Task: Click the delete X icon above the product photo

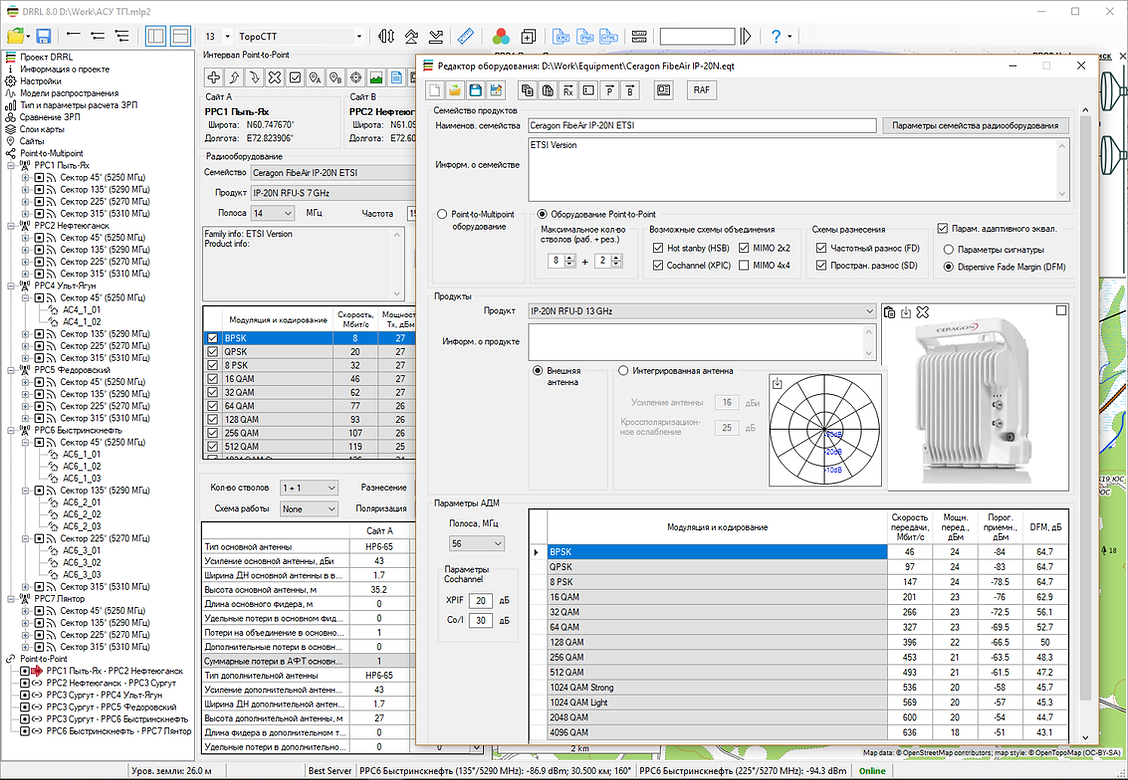Action: pos(923,312)
